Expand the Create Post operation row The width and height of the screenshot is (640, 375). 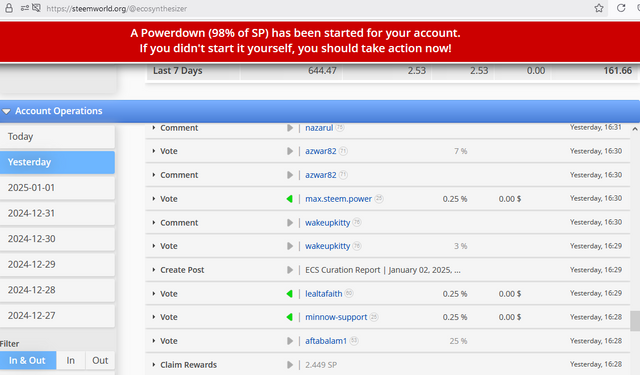tap(154, 270)
